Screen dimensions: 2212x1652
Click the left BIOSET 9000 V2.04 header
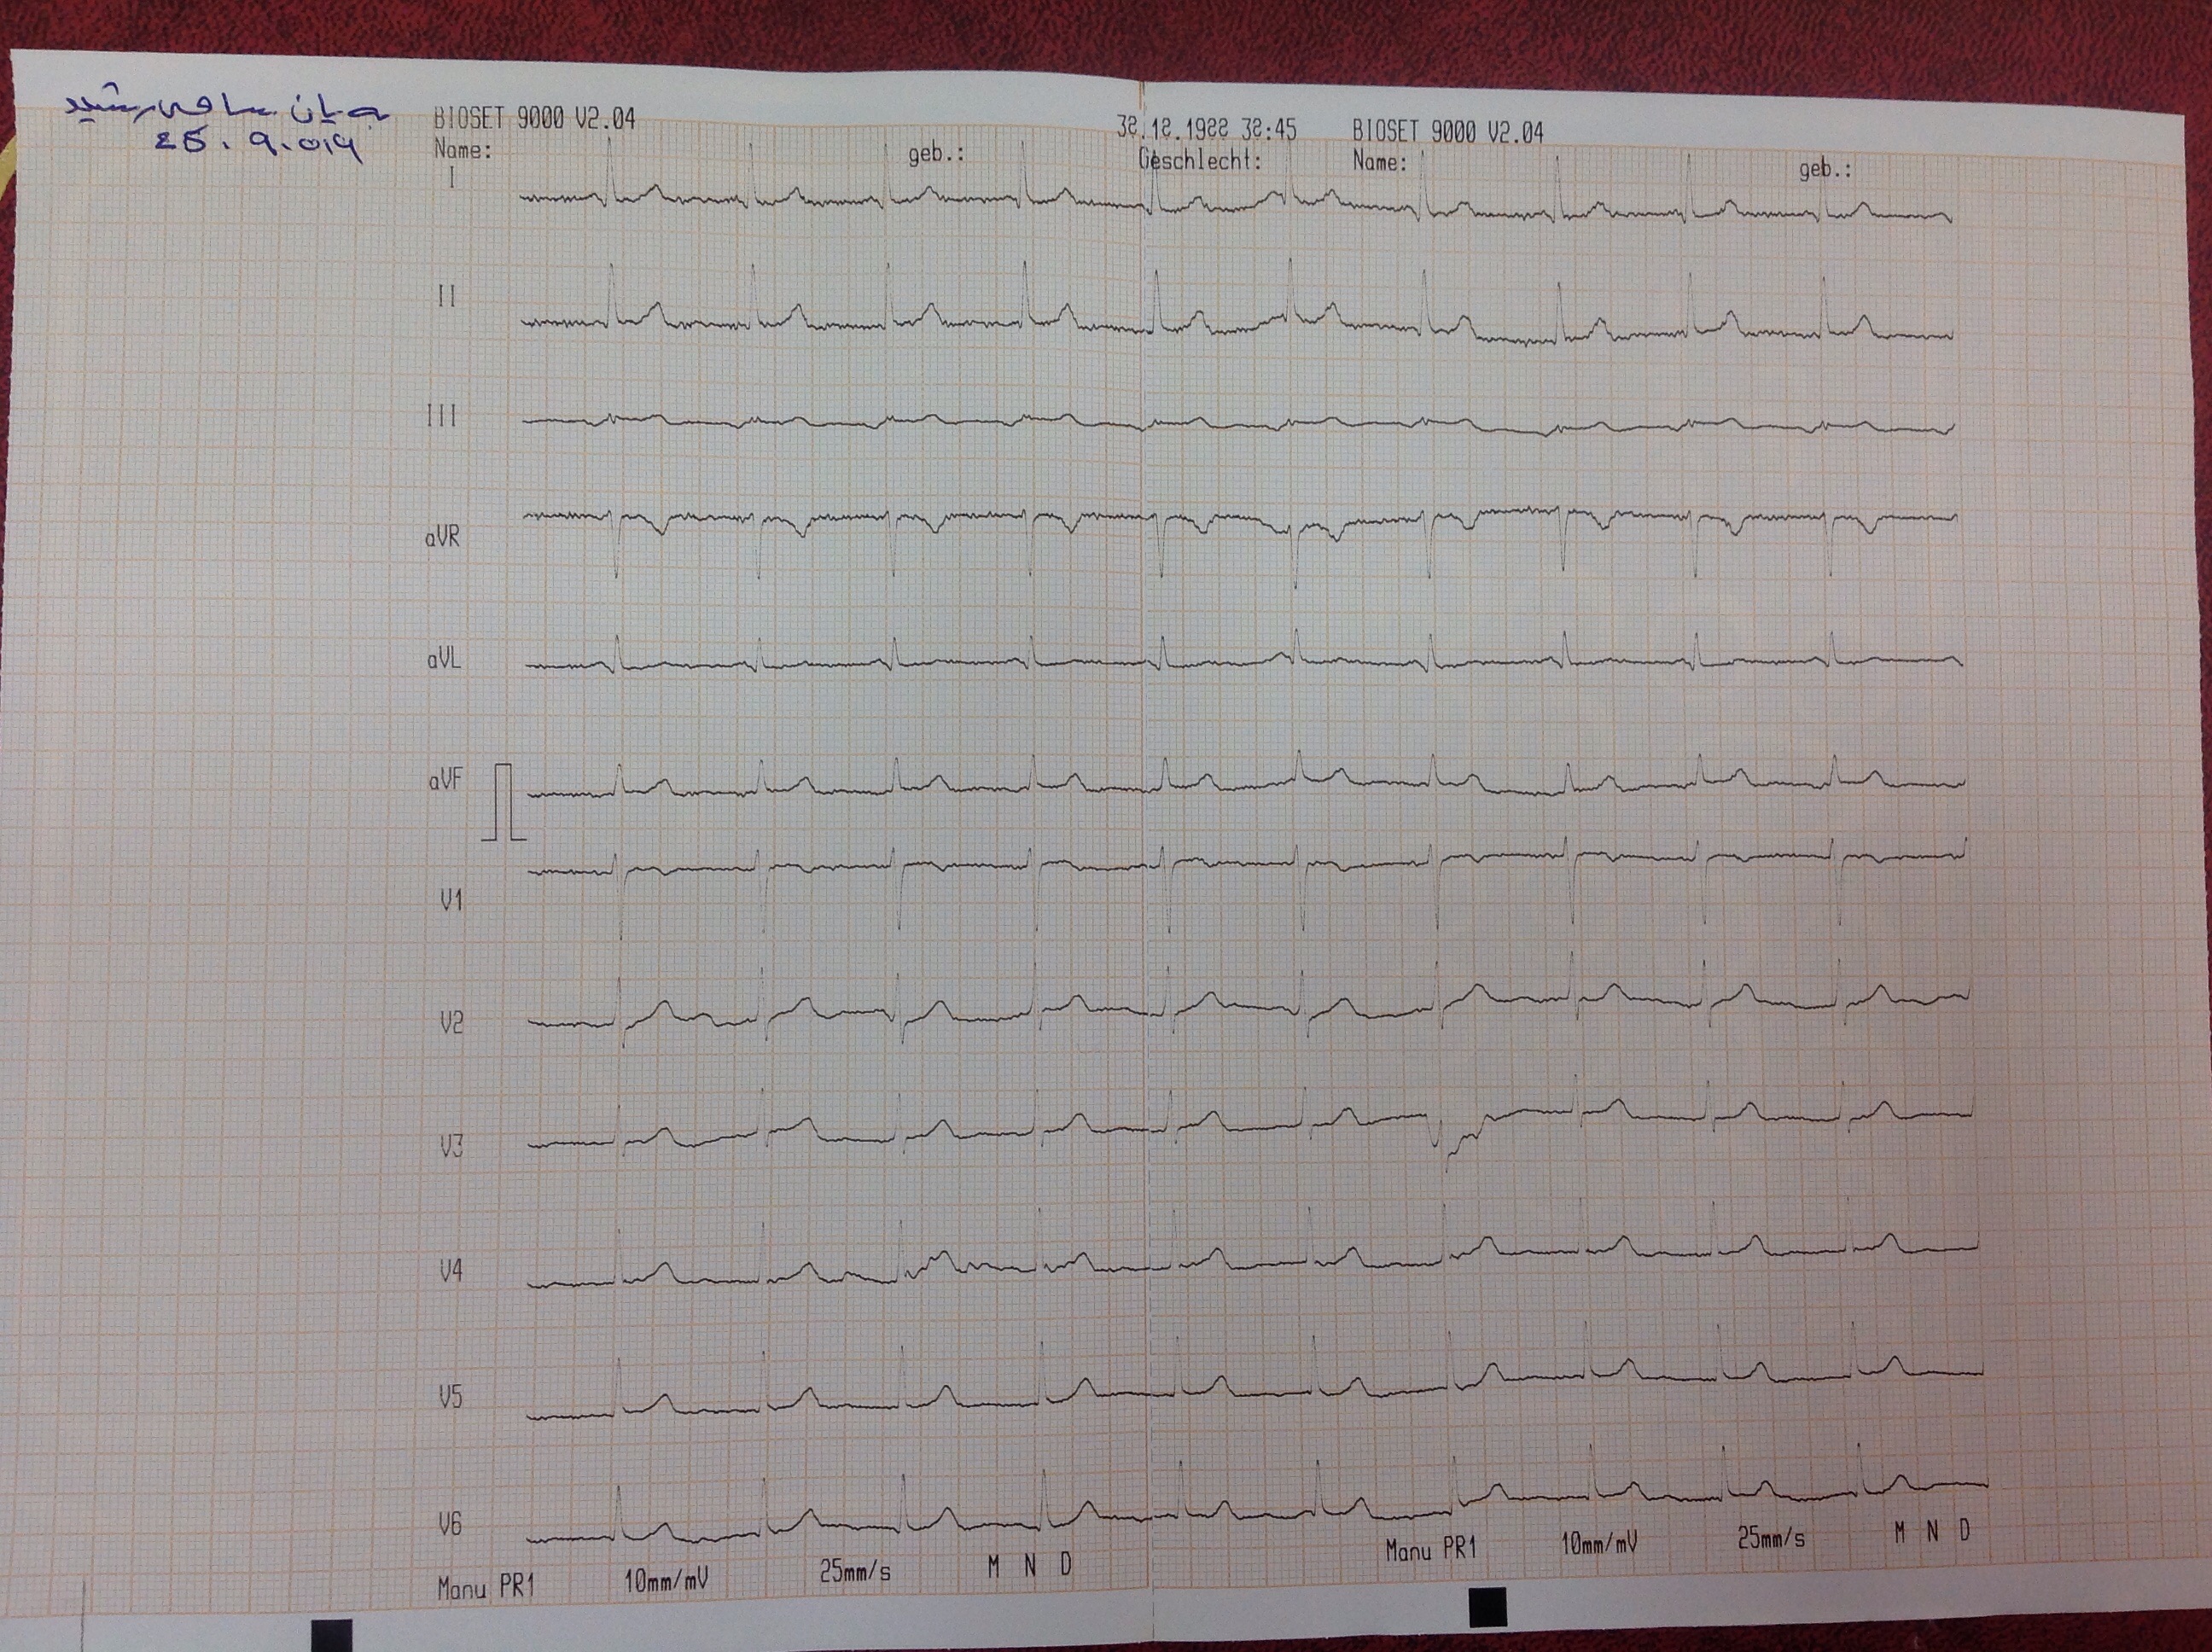click(534, 119)
